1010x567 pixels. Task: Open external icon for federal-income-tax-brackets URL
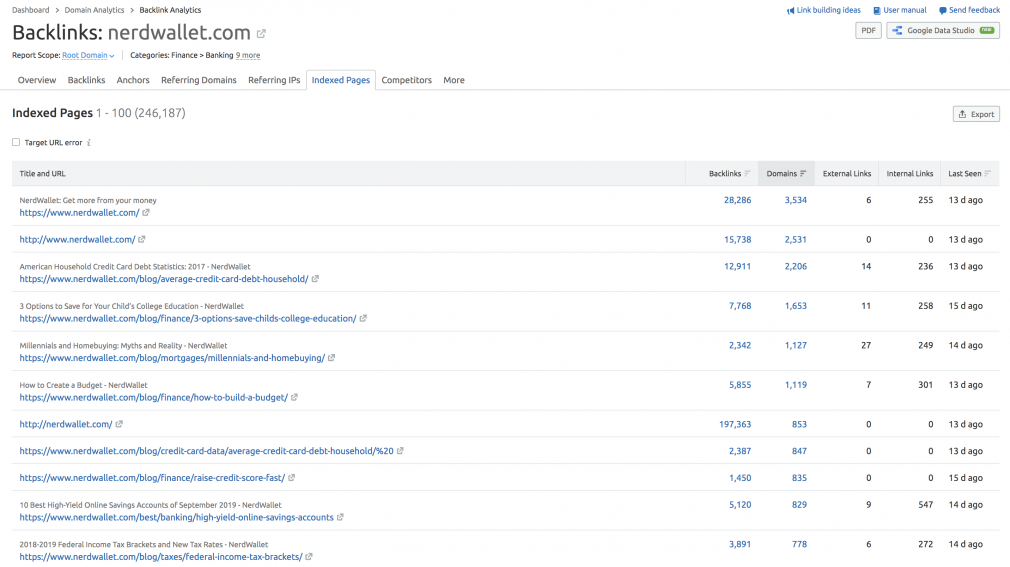click(x=309, y=557)
